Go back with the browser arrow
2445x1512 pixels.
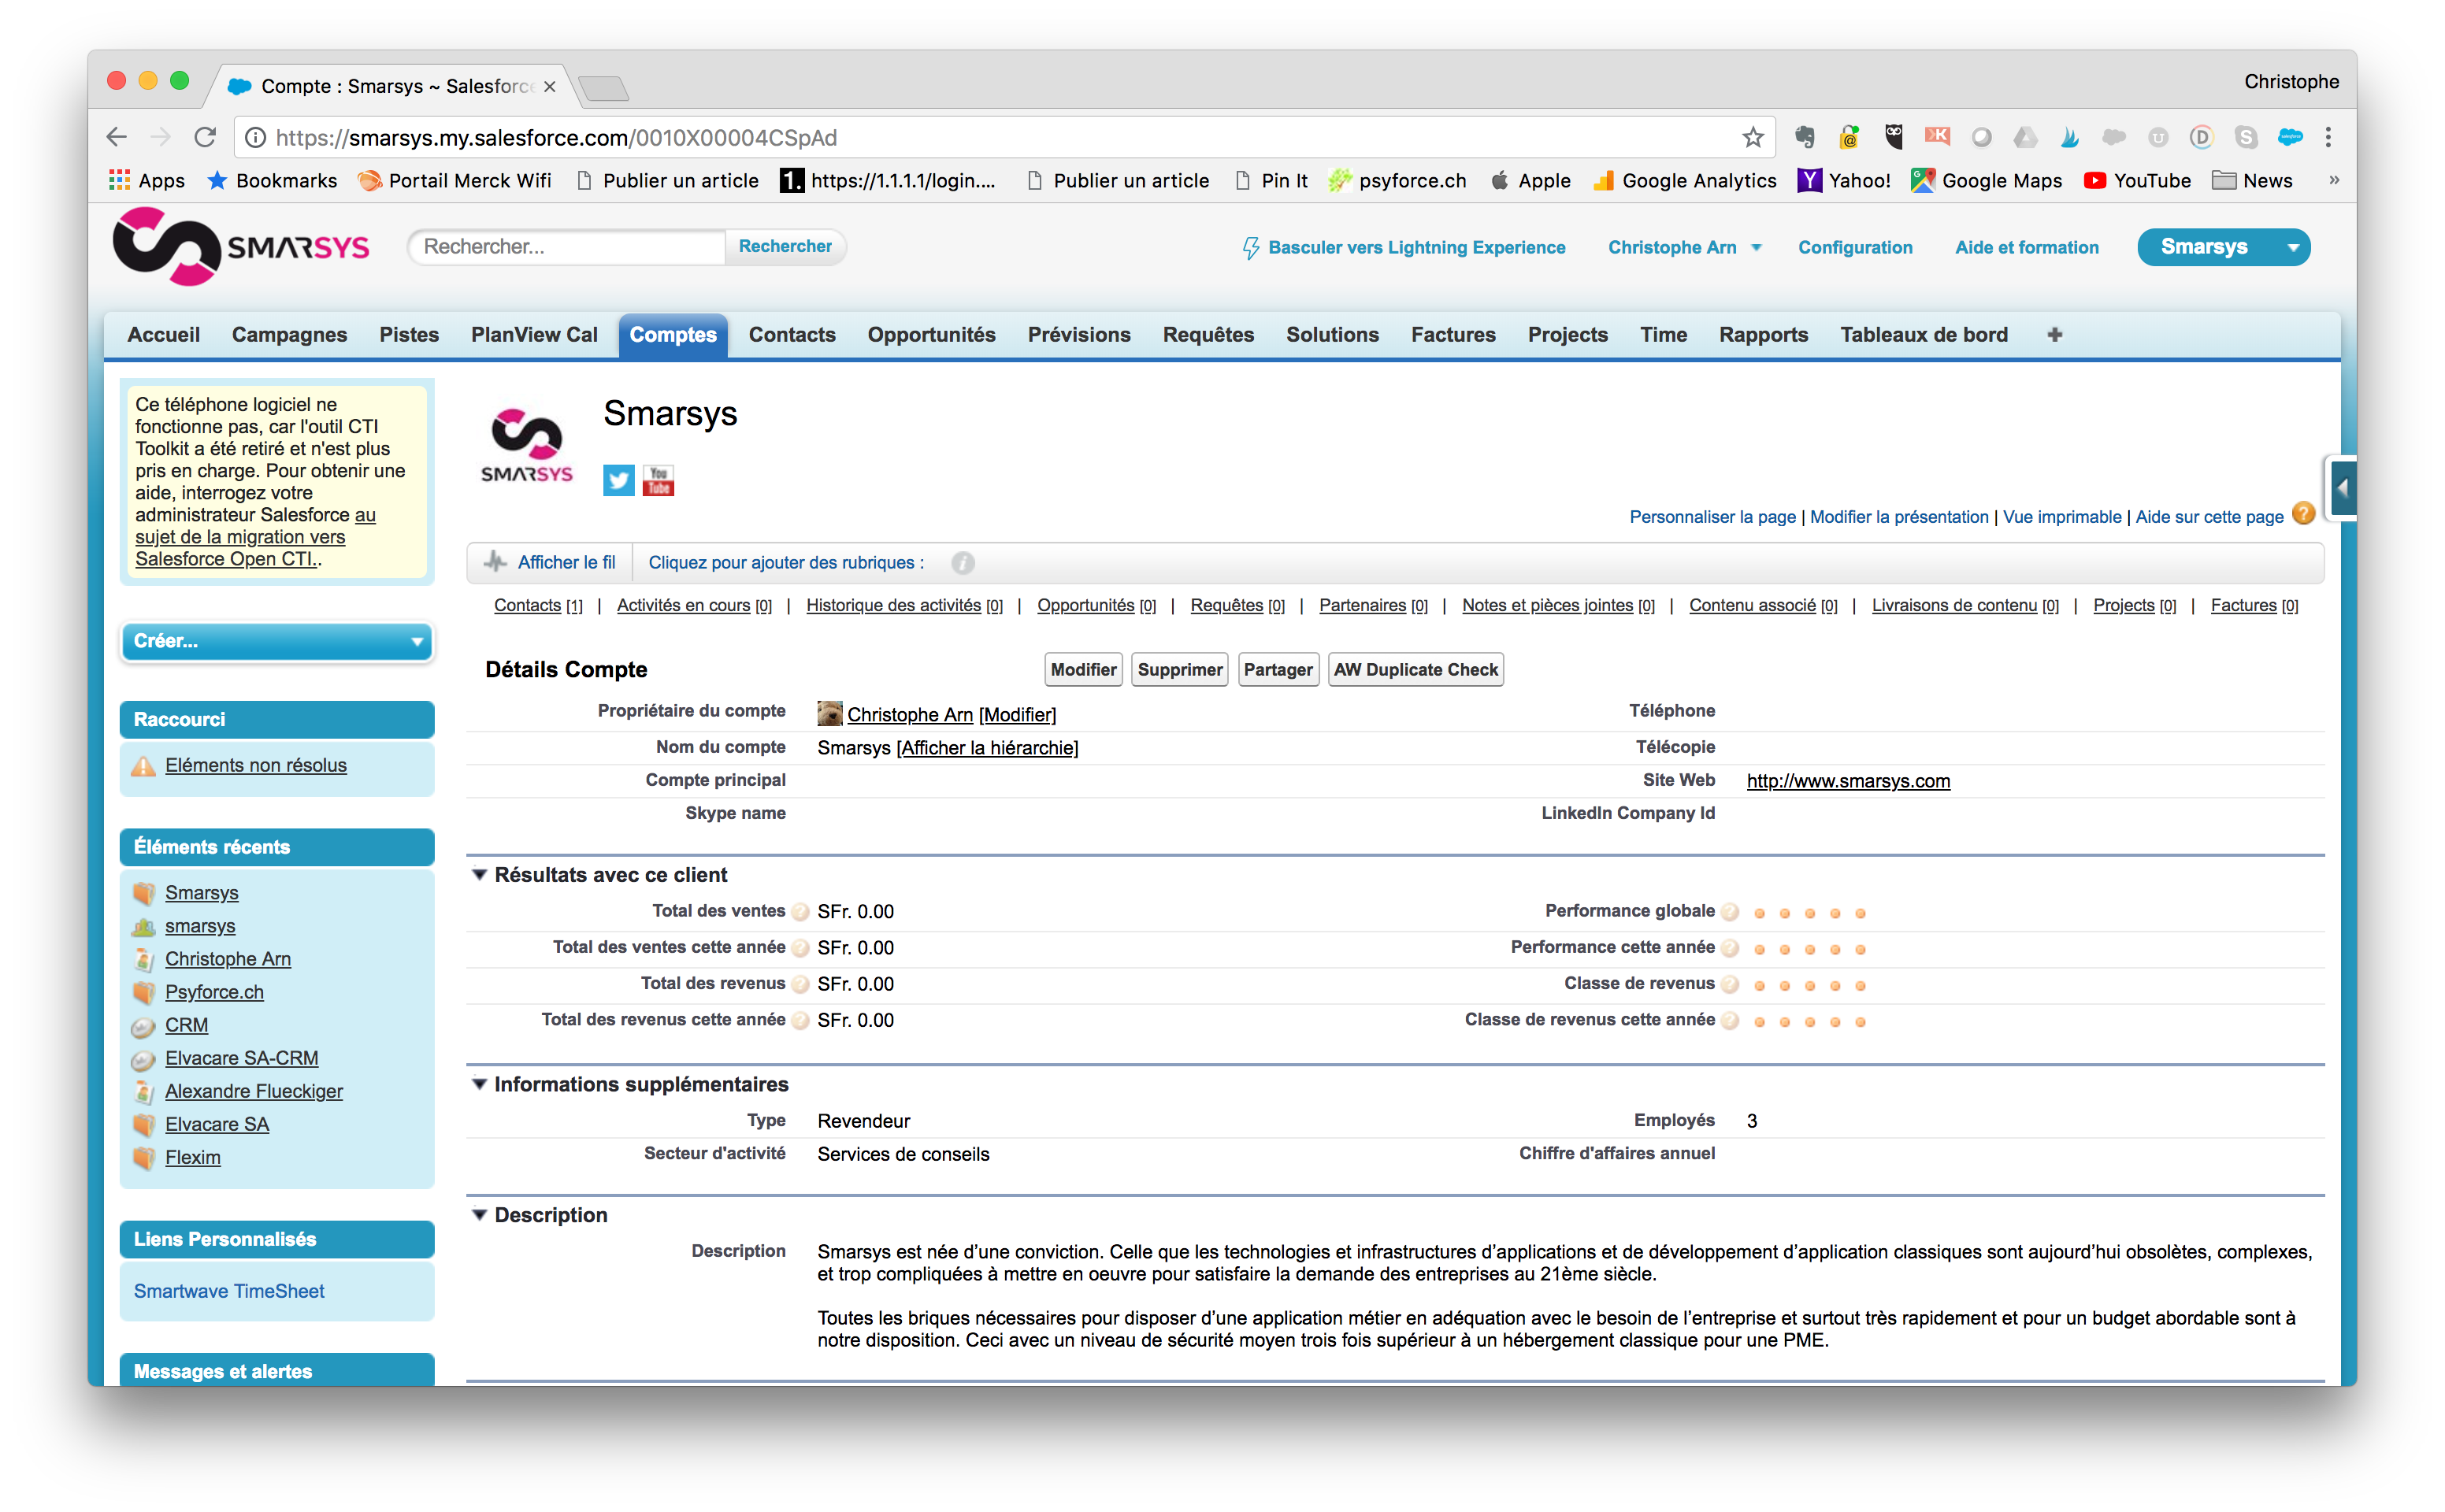click(x=117, y=137)
